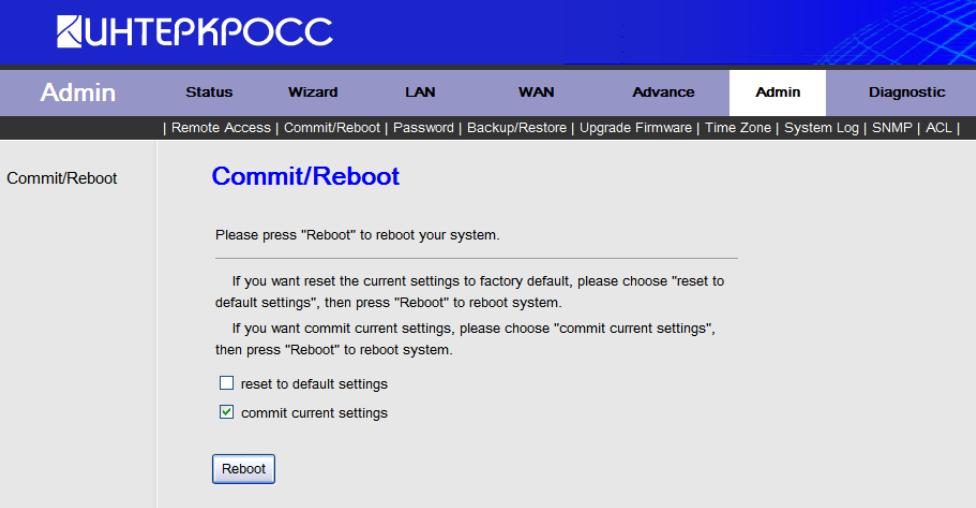This screenshot has height=508, width=976.
Task: Enable reset to default settings checkbox
Action: point(225,383)
